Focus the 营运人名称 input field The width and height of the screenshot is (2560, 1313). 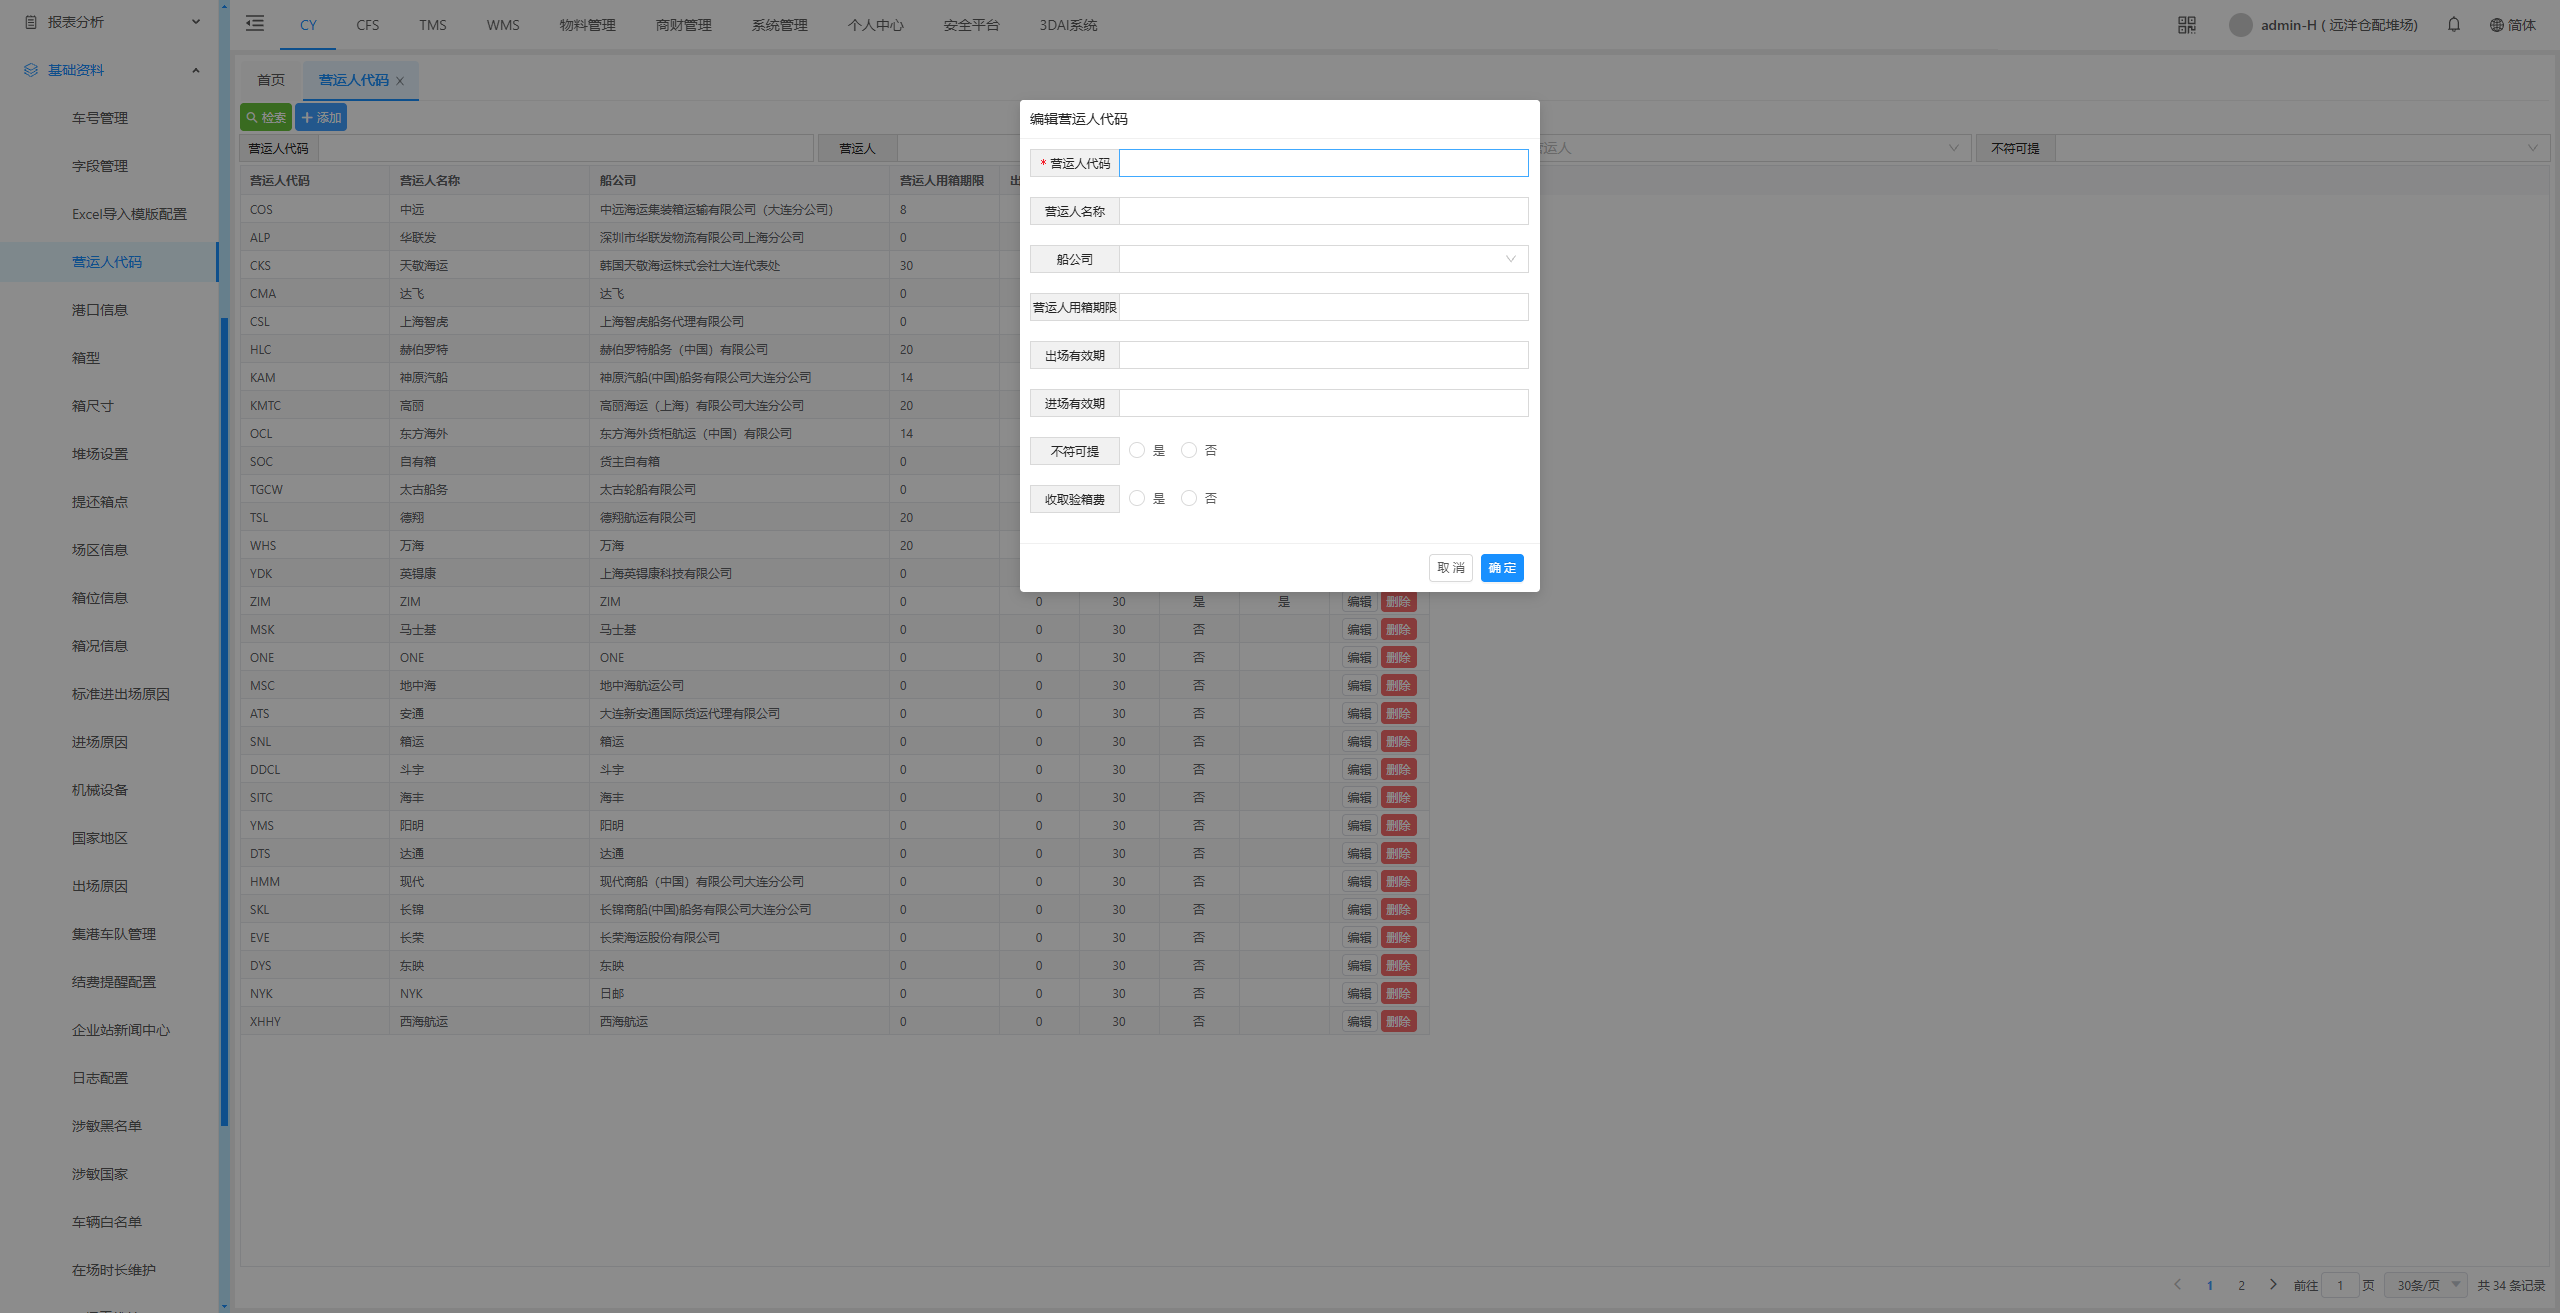coord(1323,211)
